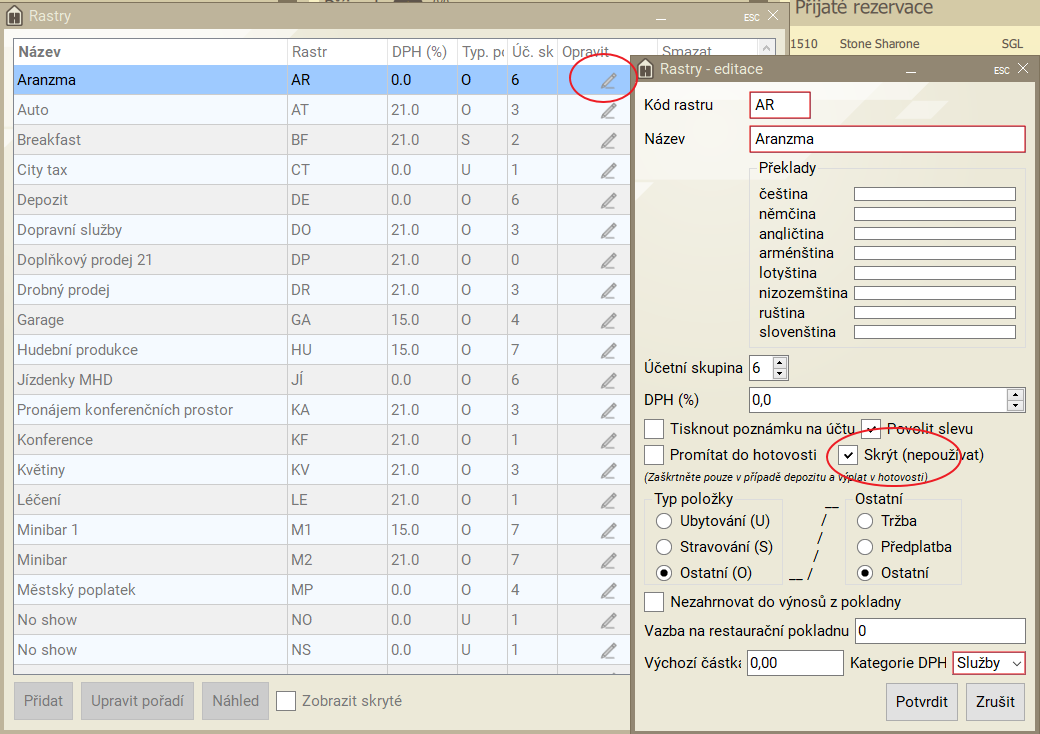Click the DPH (%) column header
Viewport: 1040px width, 734px height.
(420, 51)
